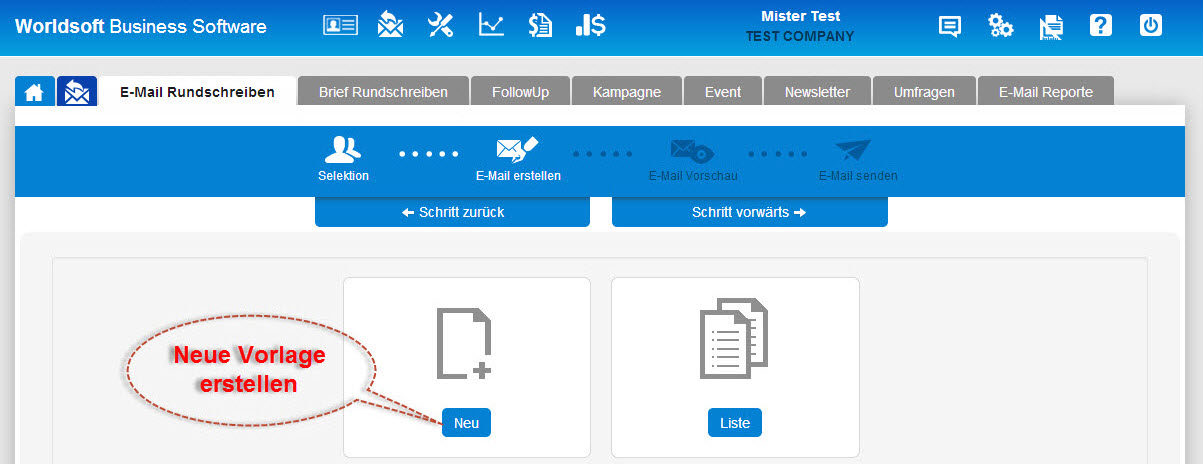Click the power logout icon
Screen dimensions: 1203x464
tap(1152, 26)
